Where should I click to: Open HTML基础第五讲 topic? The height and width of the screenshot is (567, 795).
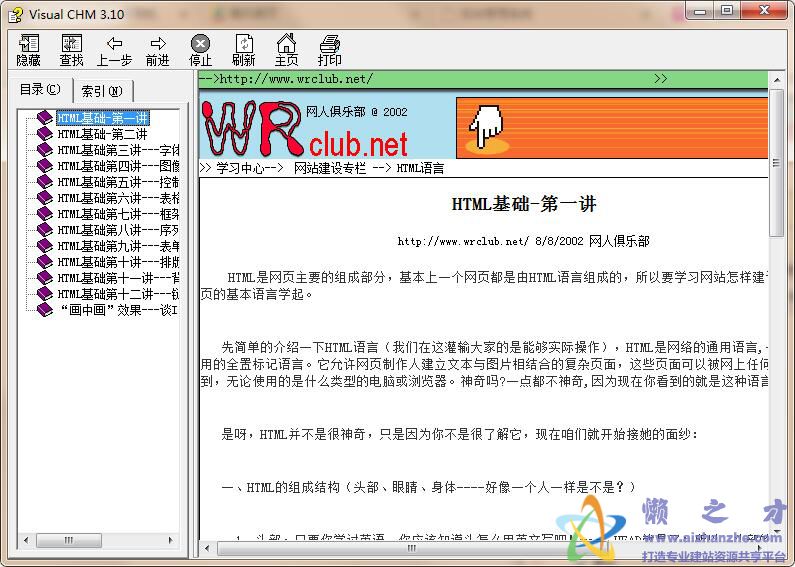[x=118, y=182]
